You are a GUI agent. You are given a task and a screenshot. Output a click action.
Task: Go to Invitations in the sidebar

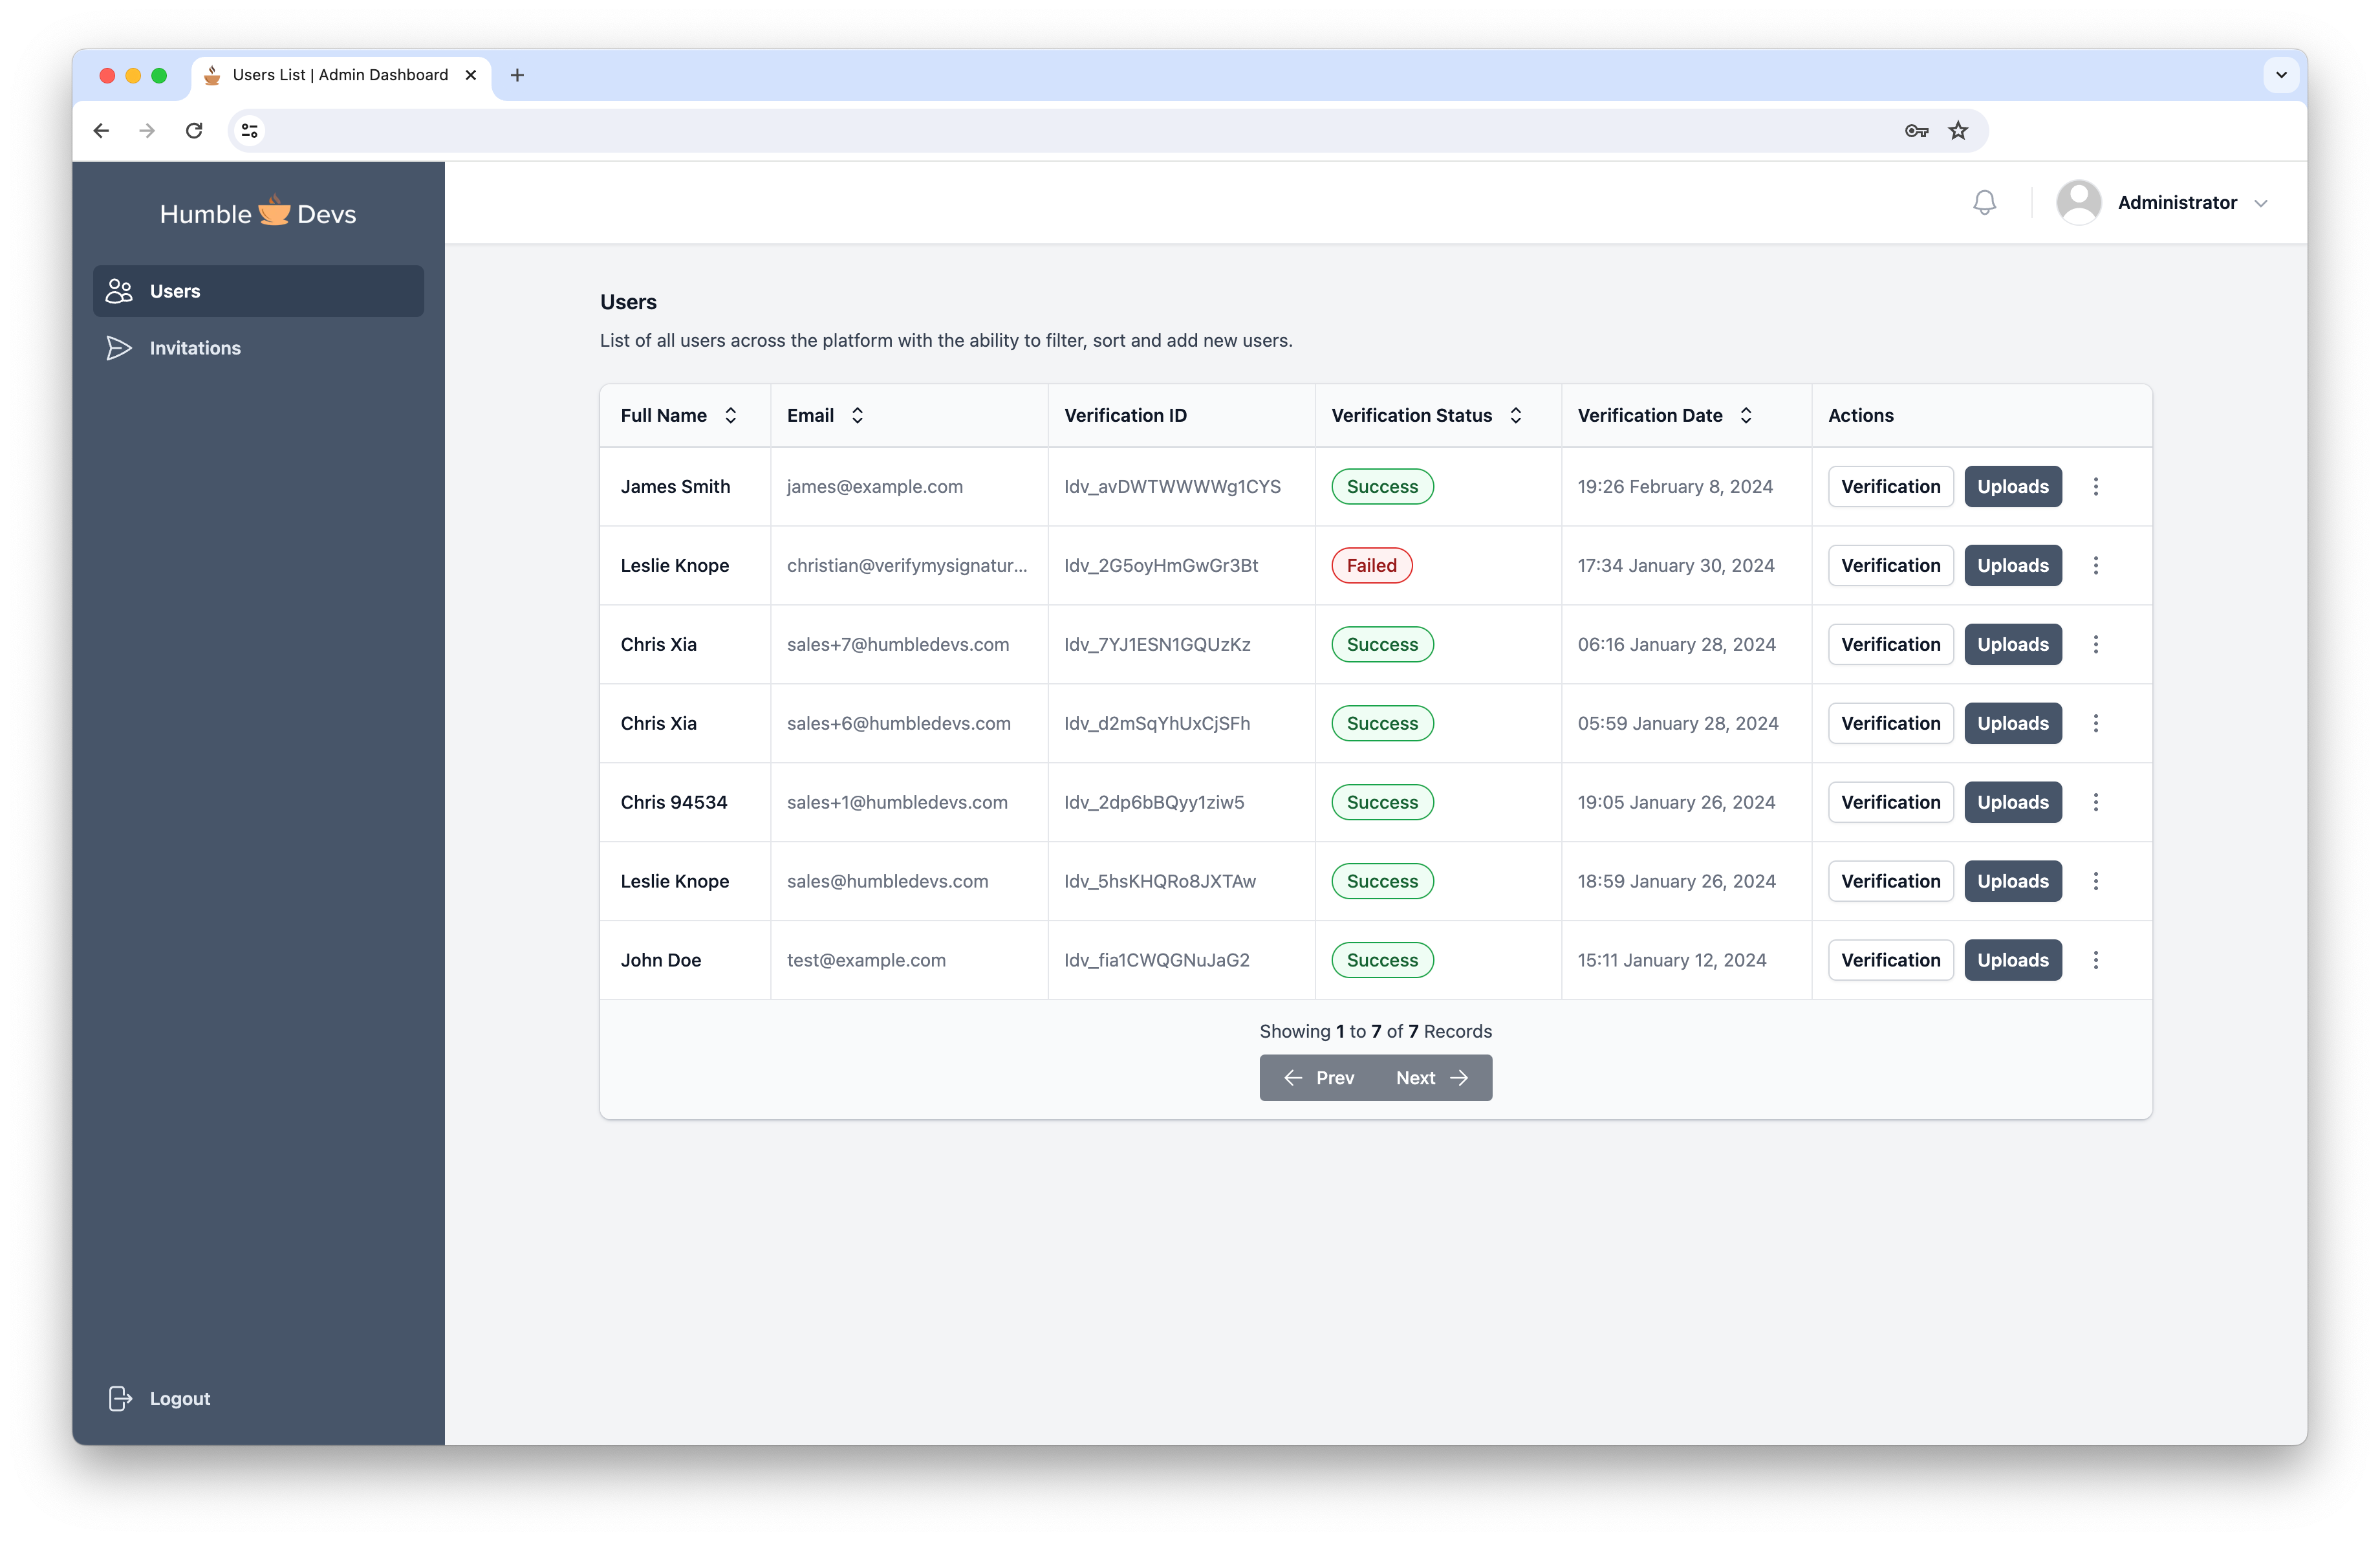(258, 348)
